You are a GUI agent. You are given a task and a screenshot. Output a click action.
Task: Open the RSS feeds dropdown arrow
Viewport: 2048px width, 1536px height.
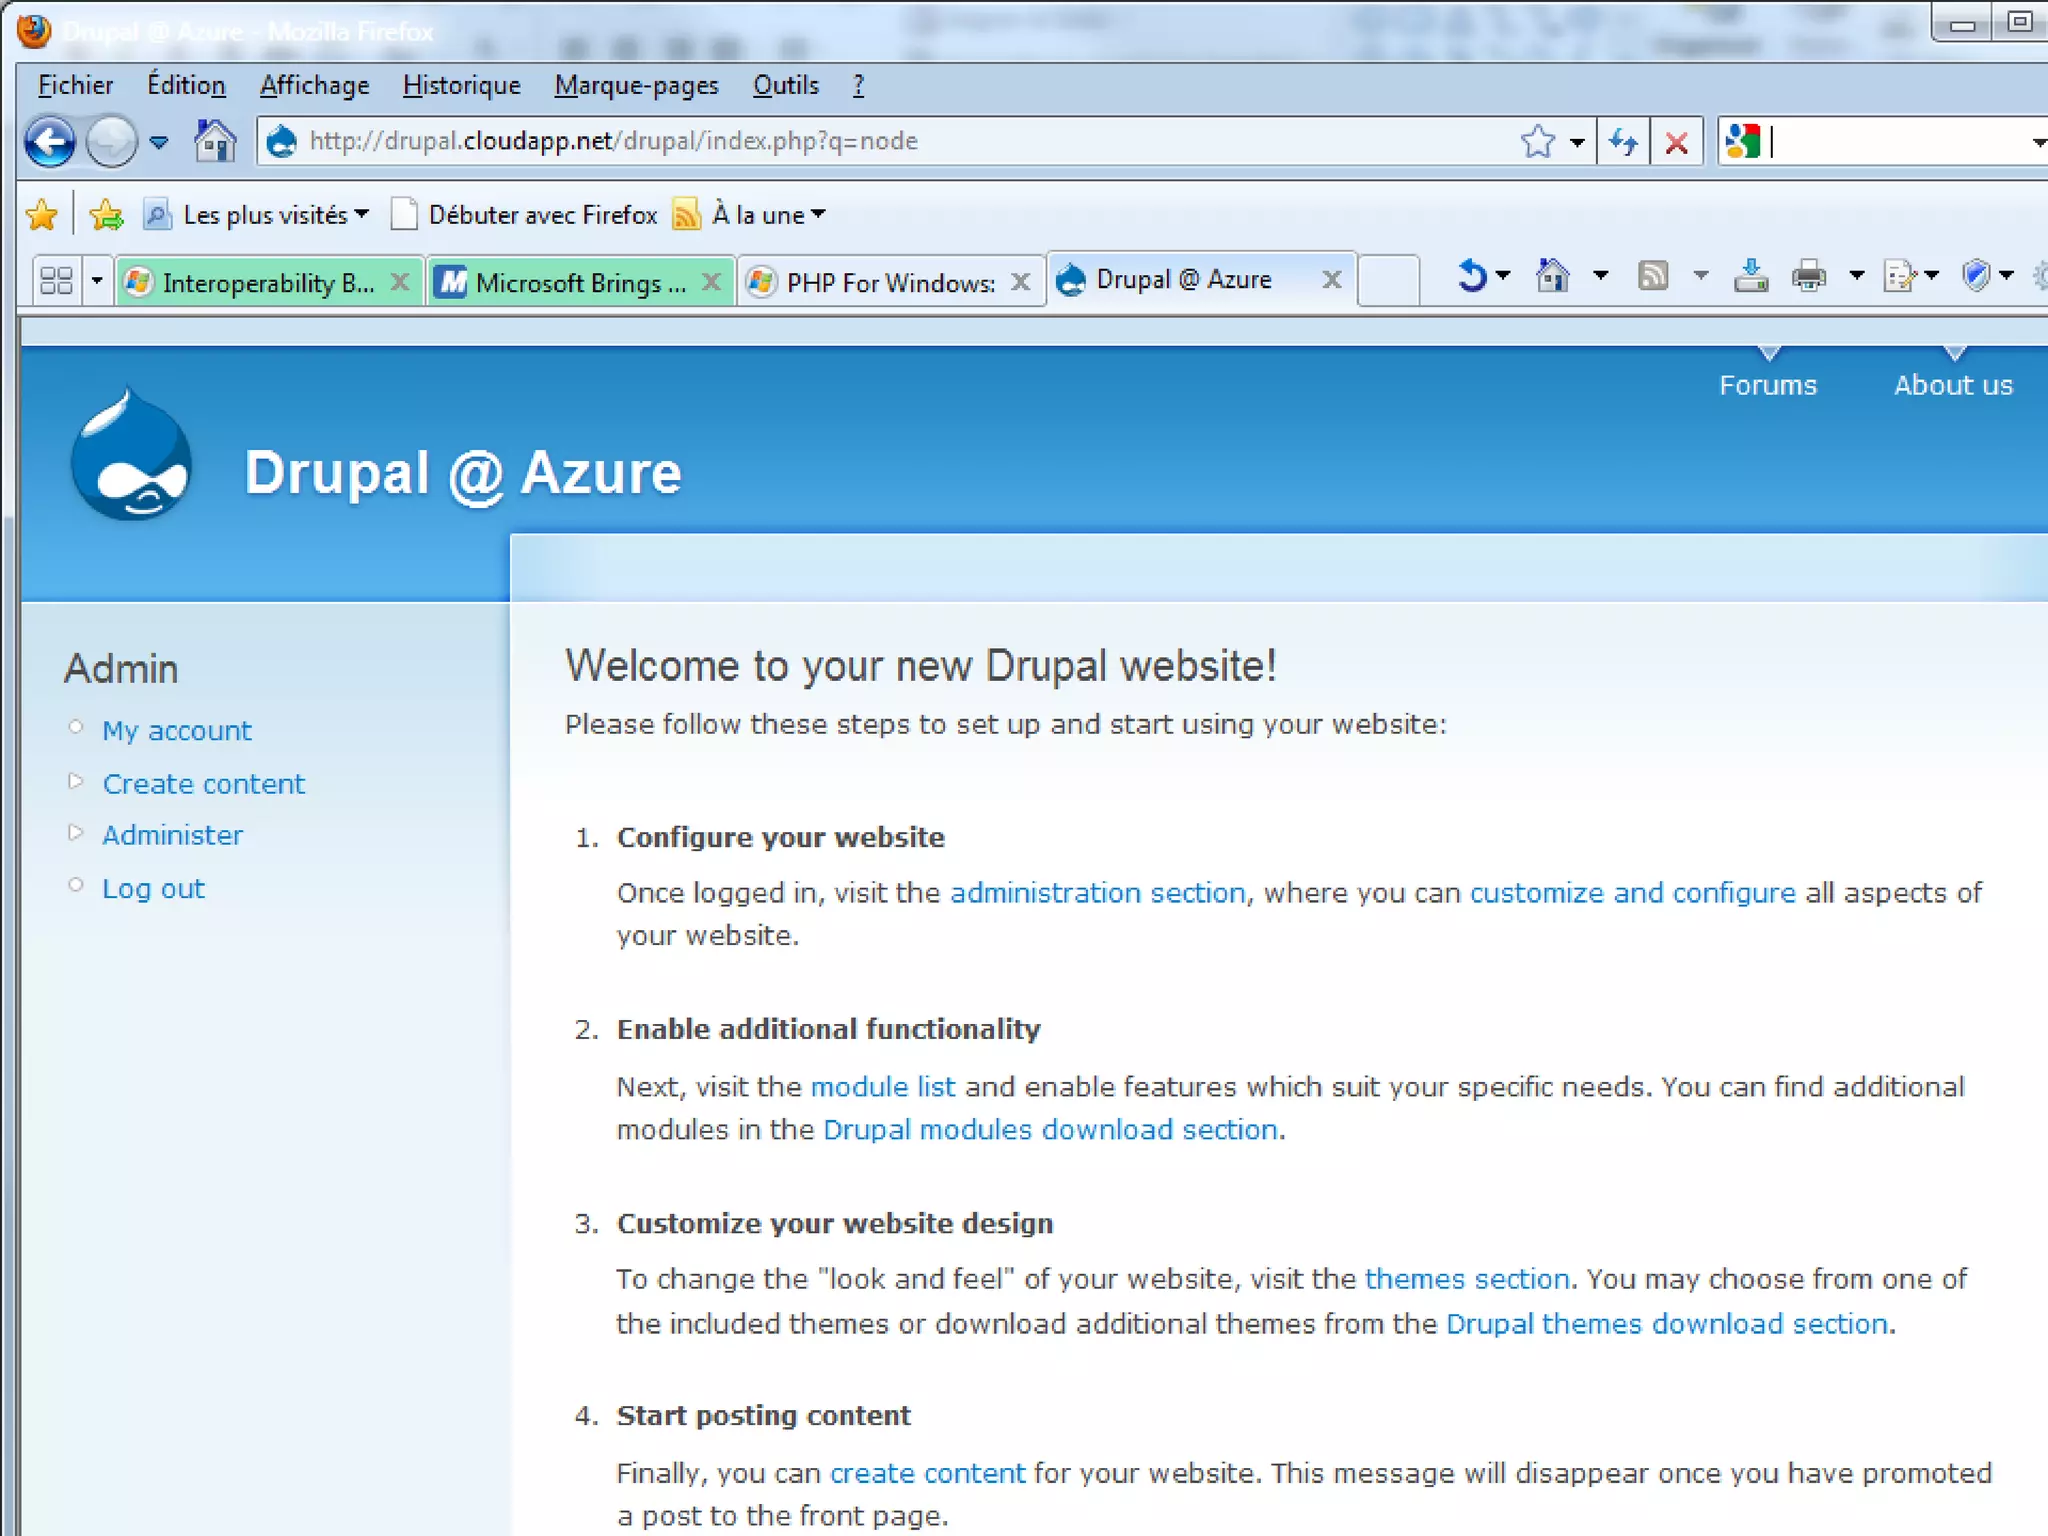1701,275
